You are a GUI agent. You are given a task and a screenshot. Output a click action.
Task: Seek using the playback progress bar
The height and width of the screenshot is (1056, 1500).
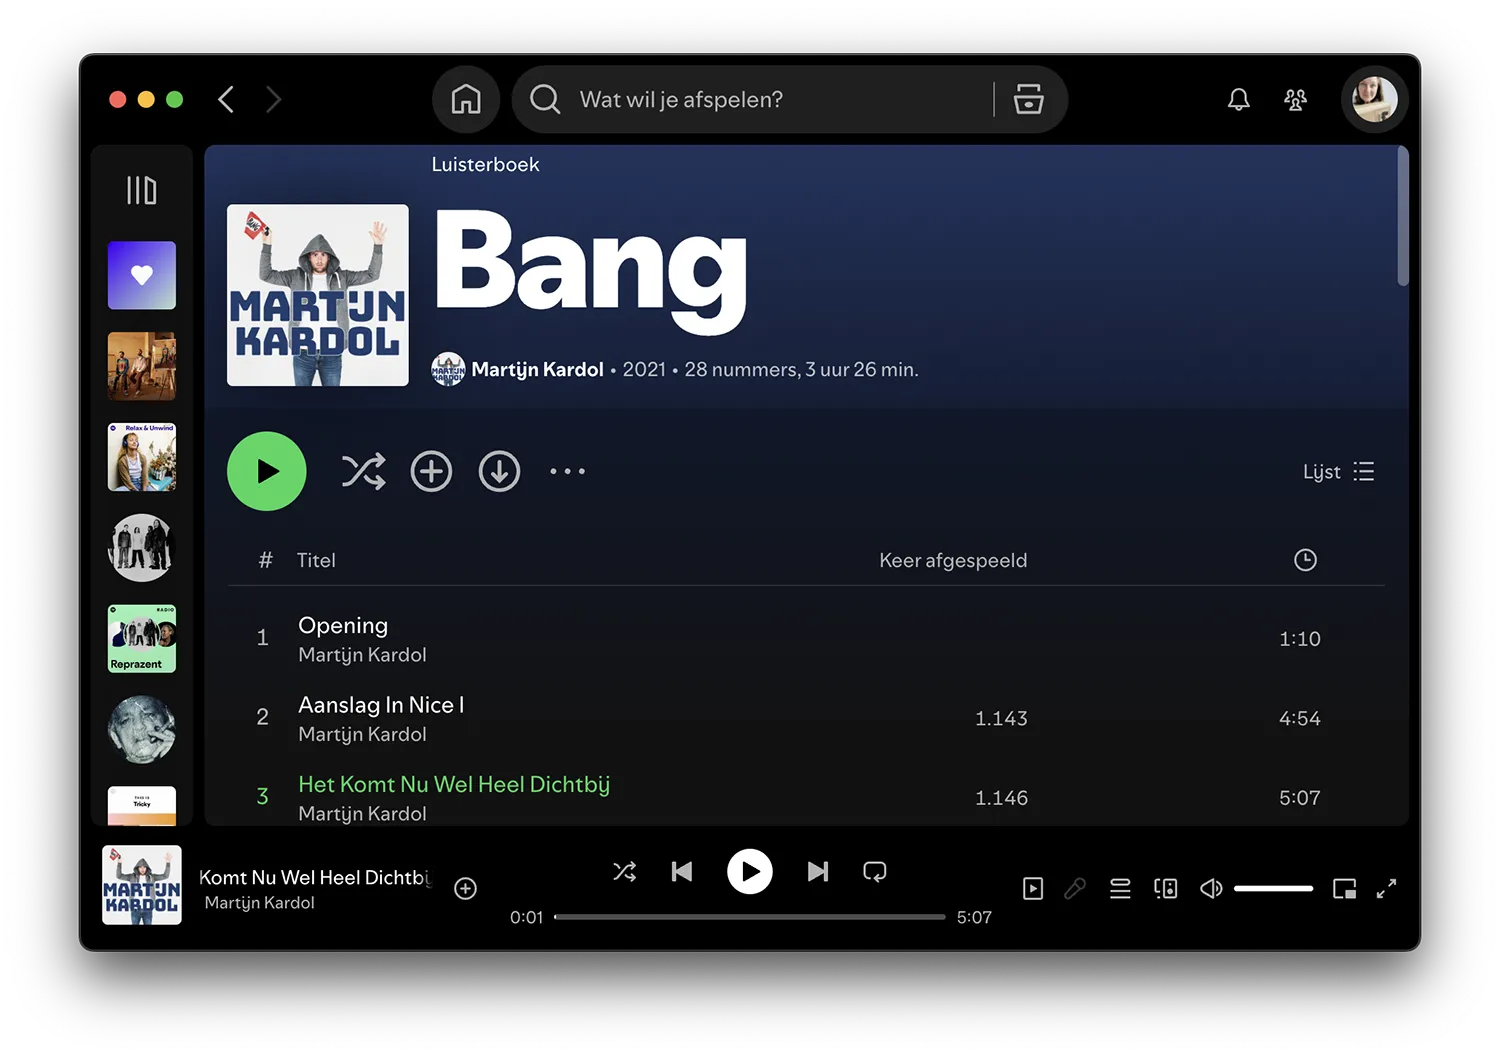click(x=750, y=917)
